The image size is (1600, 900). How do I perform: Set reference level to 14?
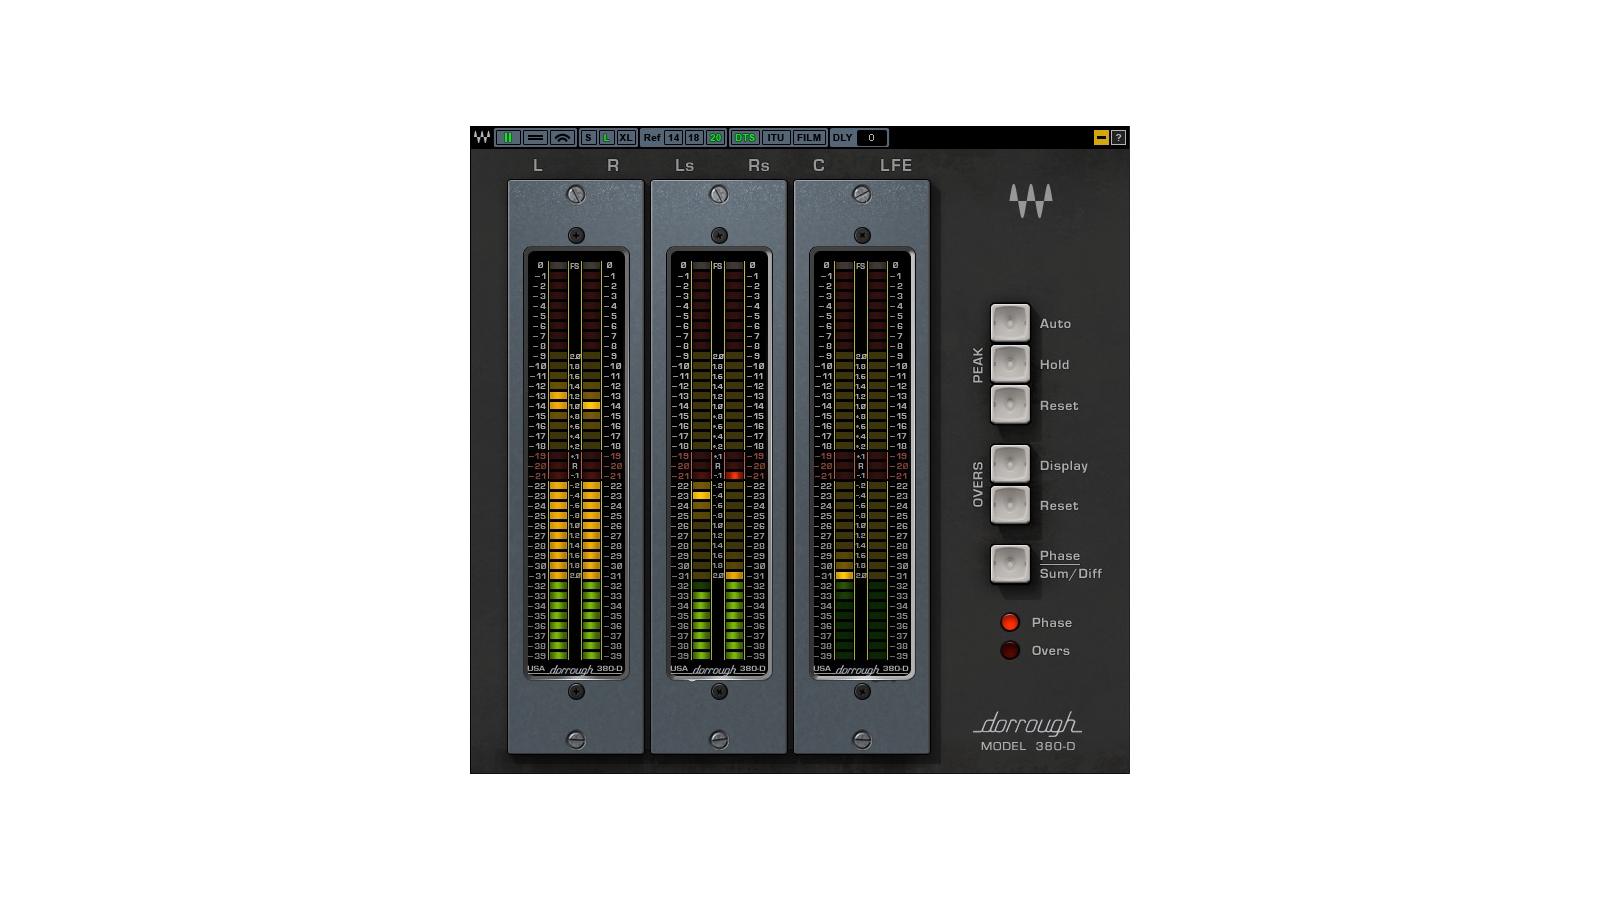pos(673,138)
